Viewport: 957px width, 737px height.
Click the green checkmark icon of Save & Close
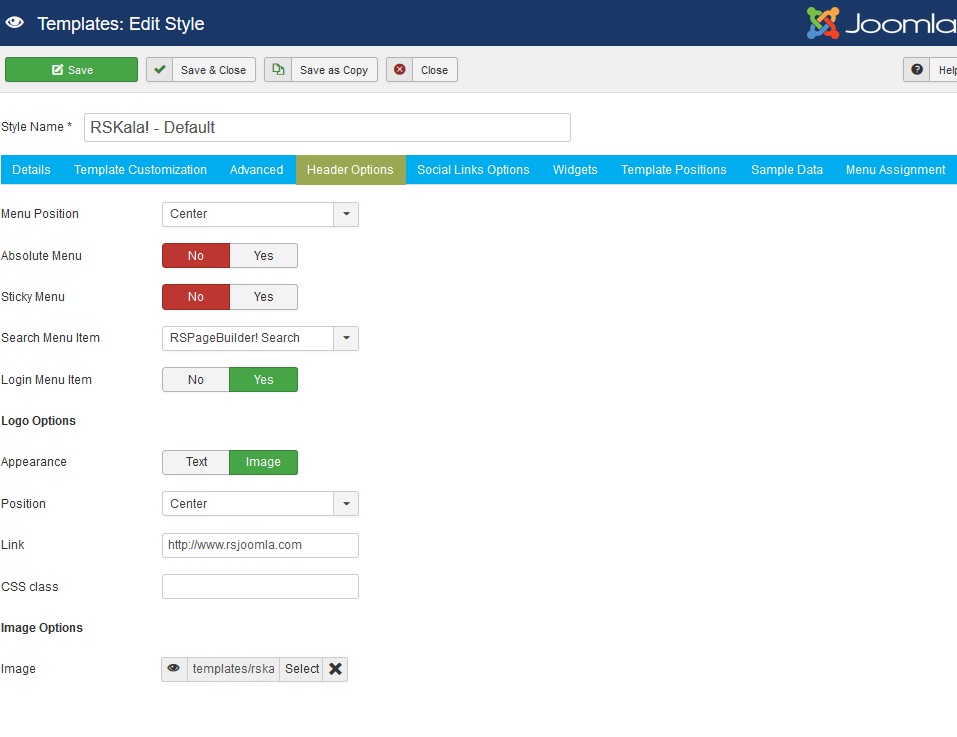tap(159, 70)
